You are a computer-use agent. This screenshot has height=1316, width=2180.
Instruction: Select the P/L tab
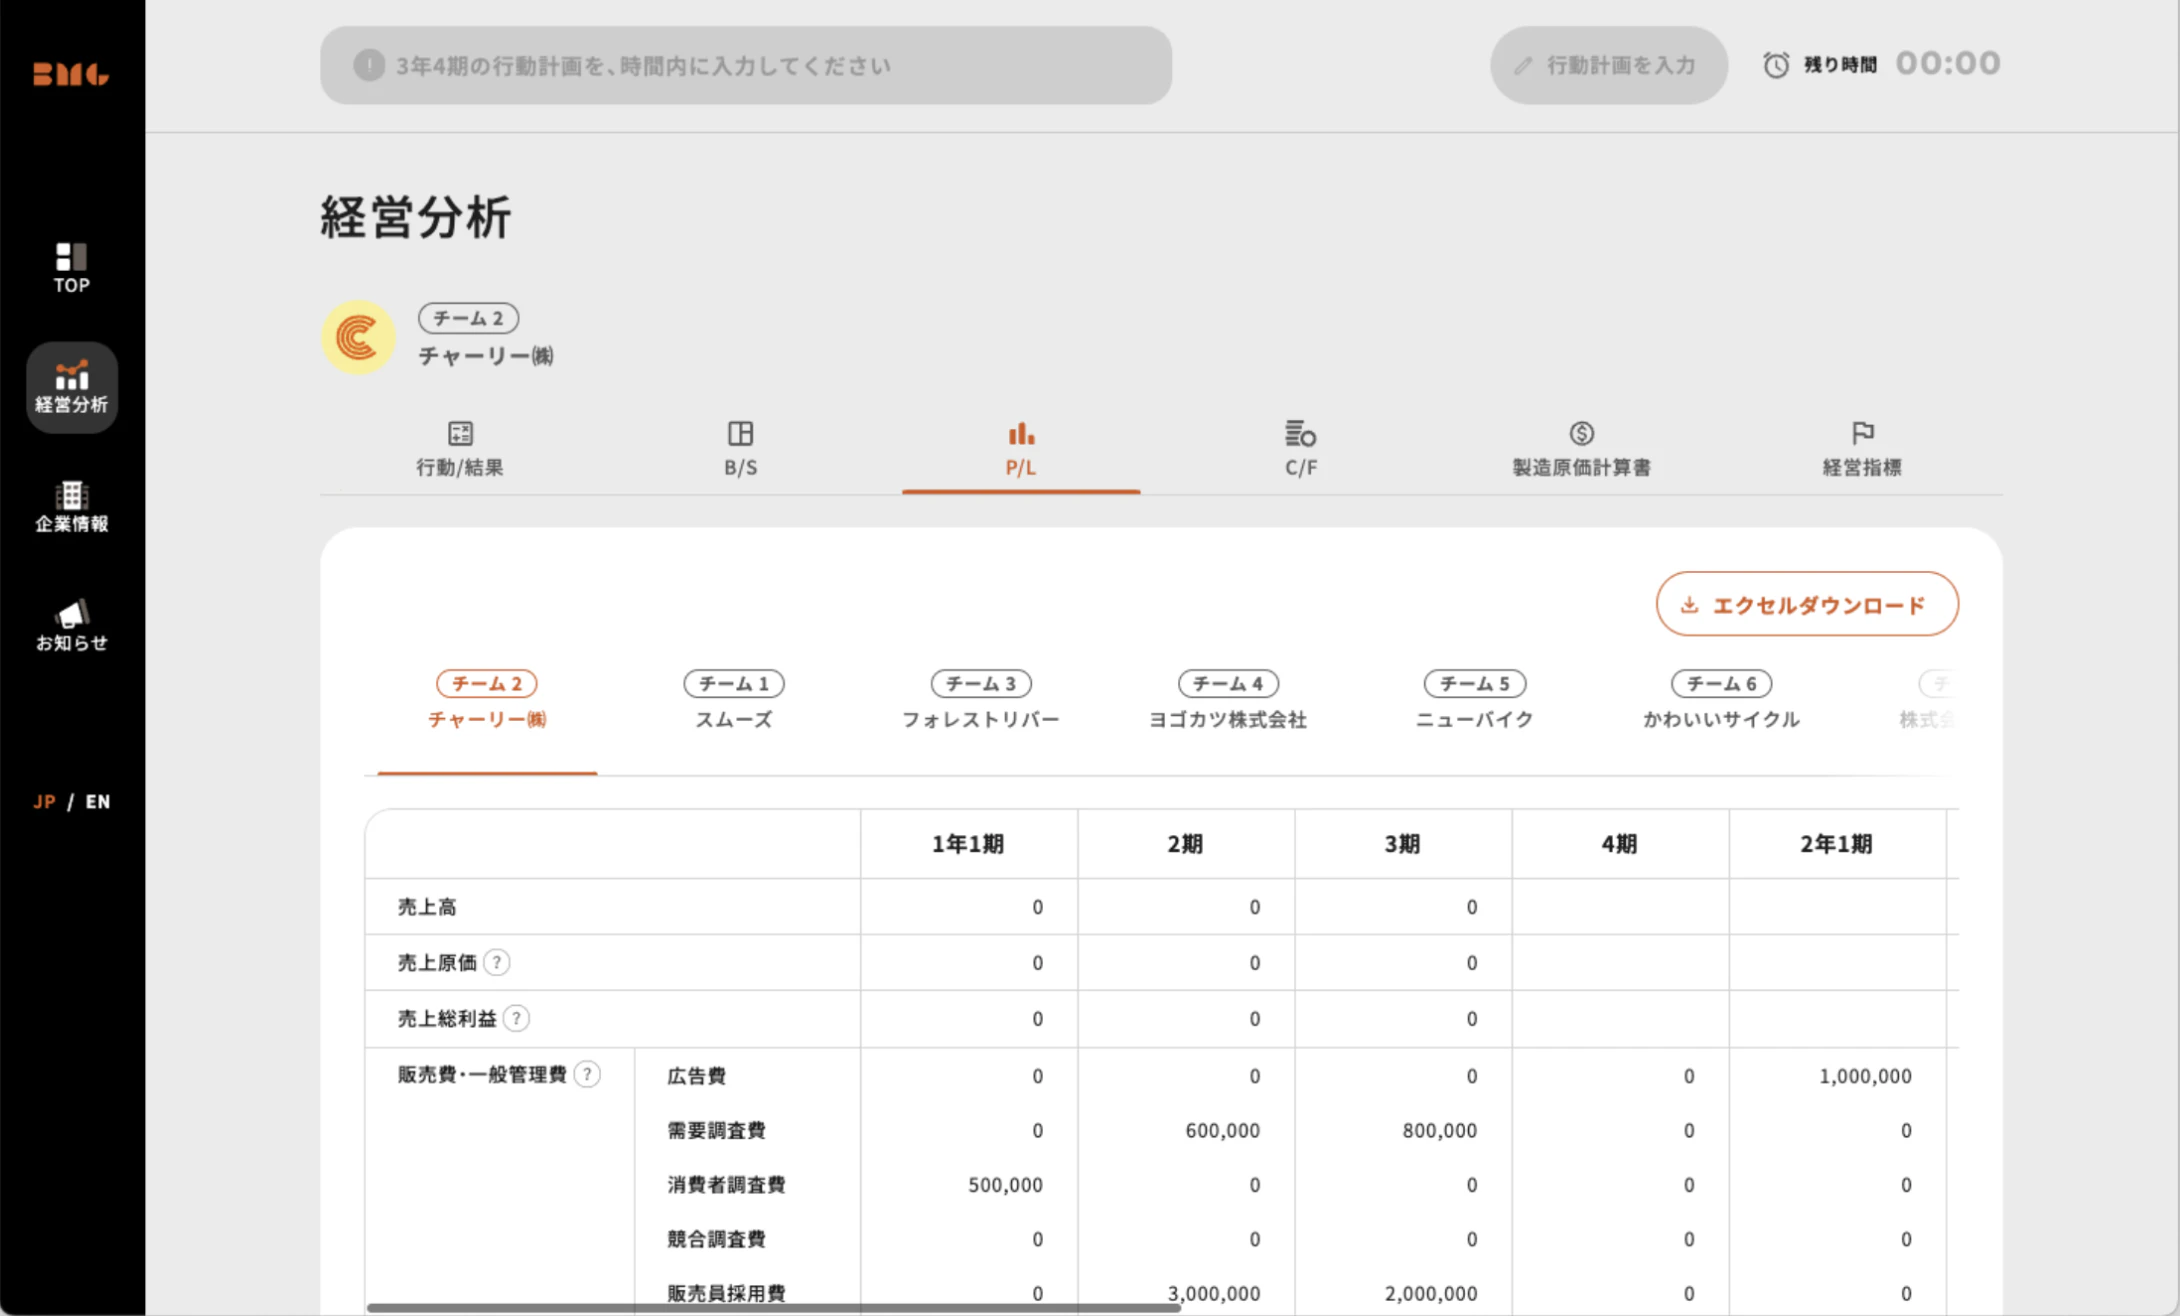click(x=1021, y=449)
